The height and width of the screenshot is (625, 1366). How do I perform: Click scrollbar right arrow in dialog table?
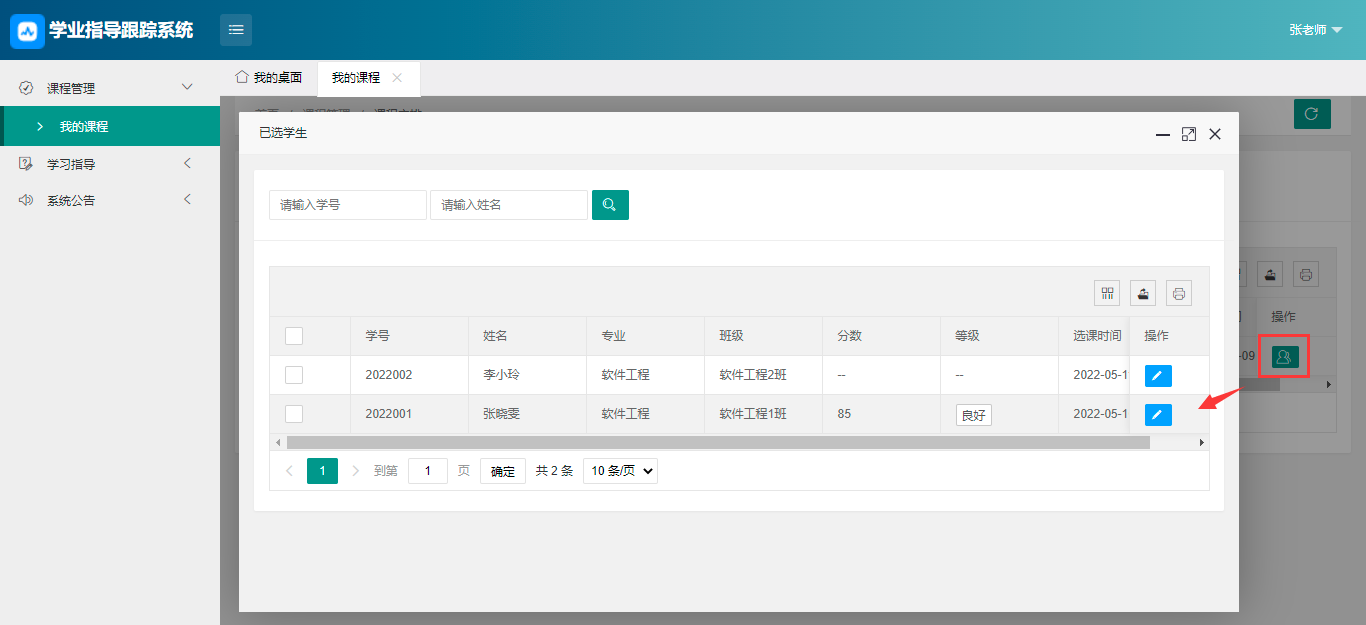click(1202, 442)
